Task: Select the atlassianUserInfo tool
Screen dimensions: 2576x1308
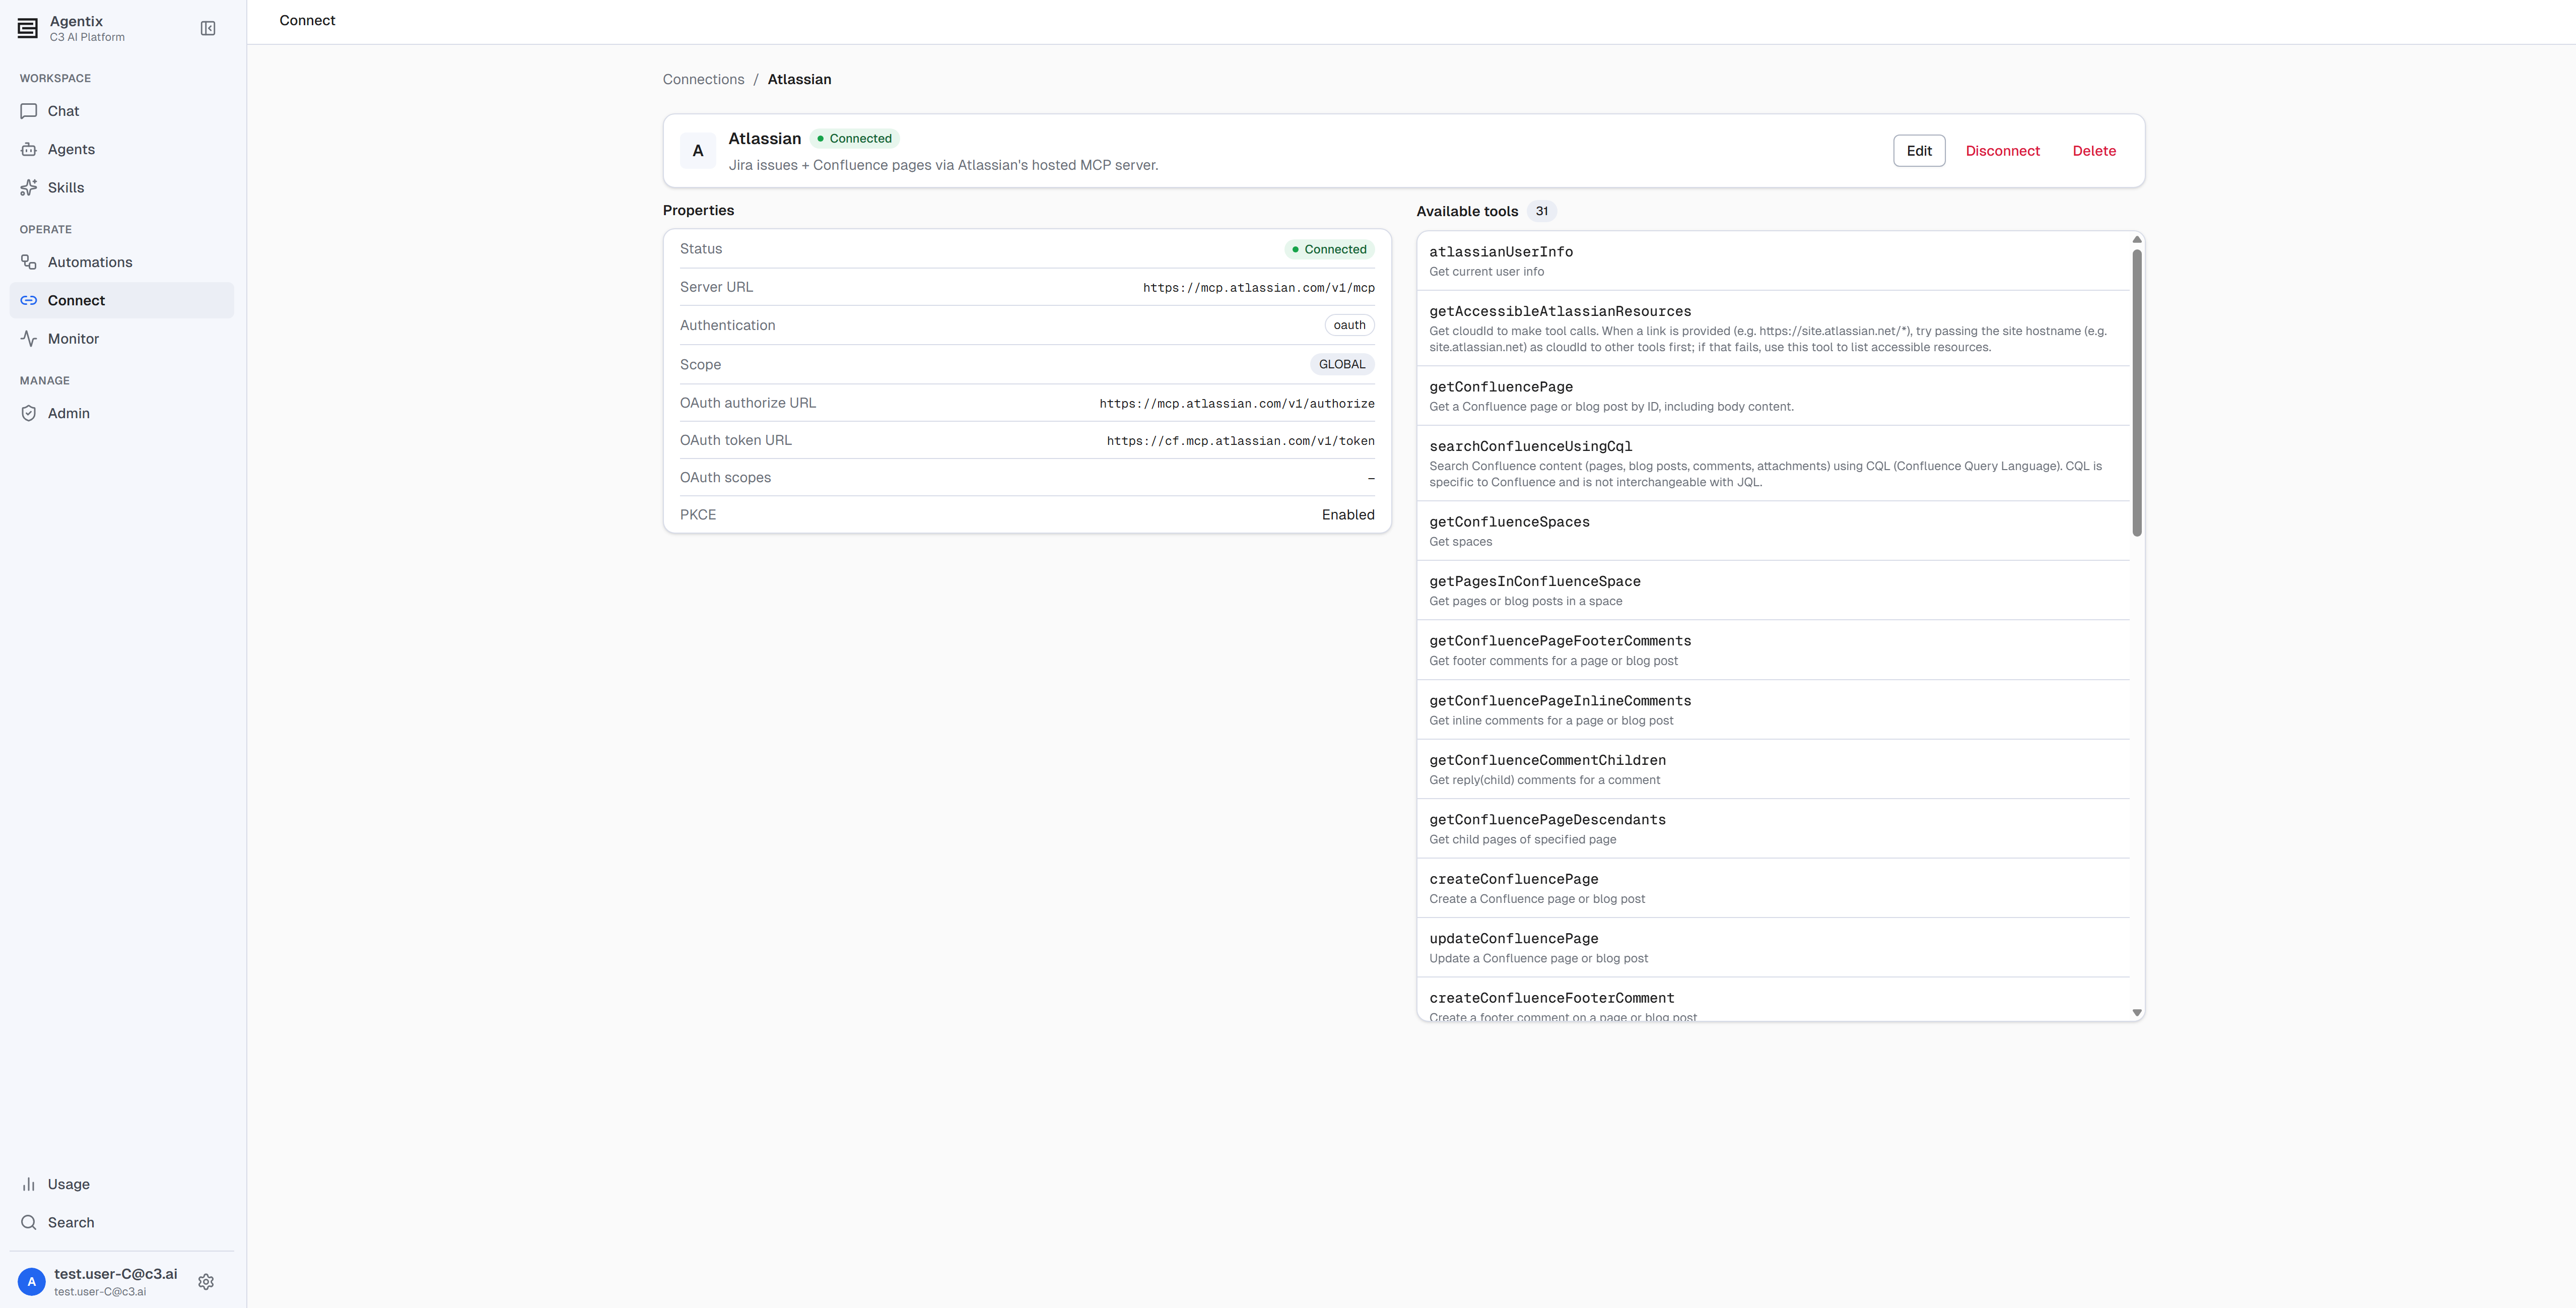Action: [x=1773, y=261]
